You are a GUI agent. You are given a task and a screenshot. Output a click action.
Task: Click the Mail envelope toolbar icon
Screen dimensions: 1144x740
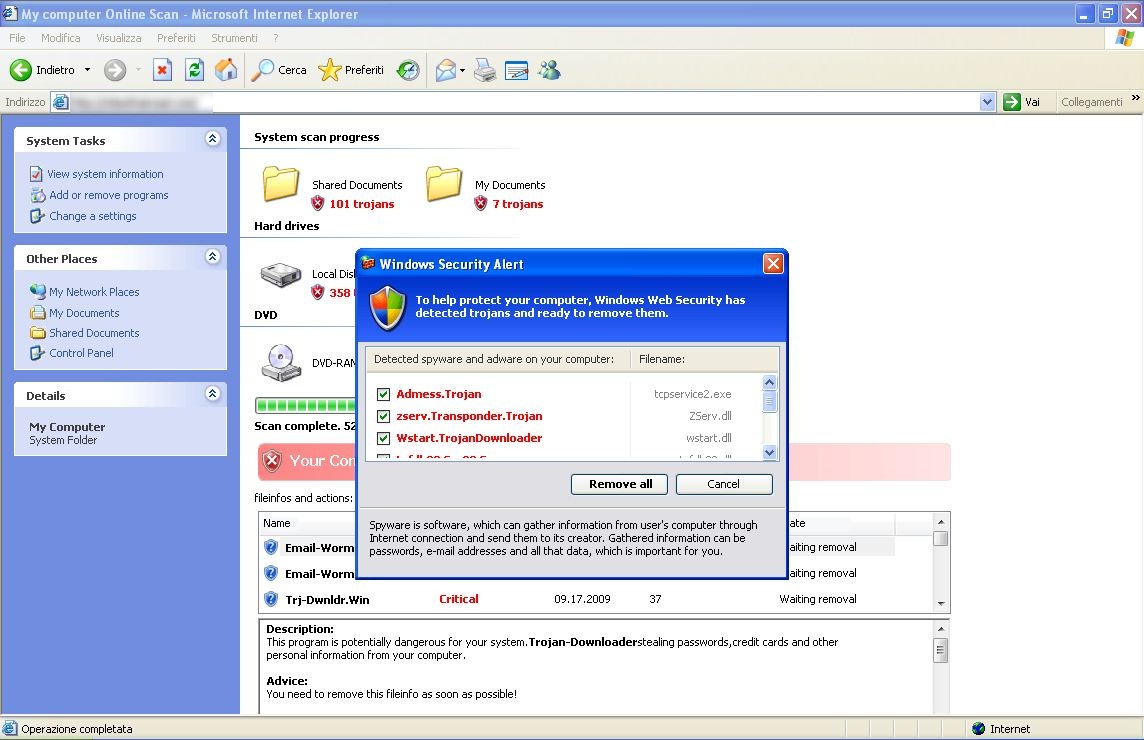tap(445, 70)
